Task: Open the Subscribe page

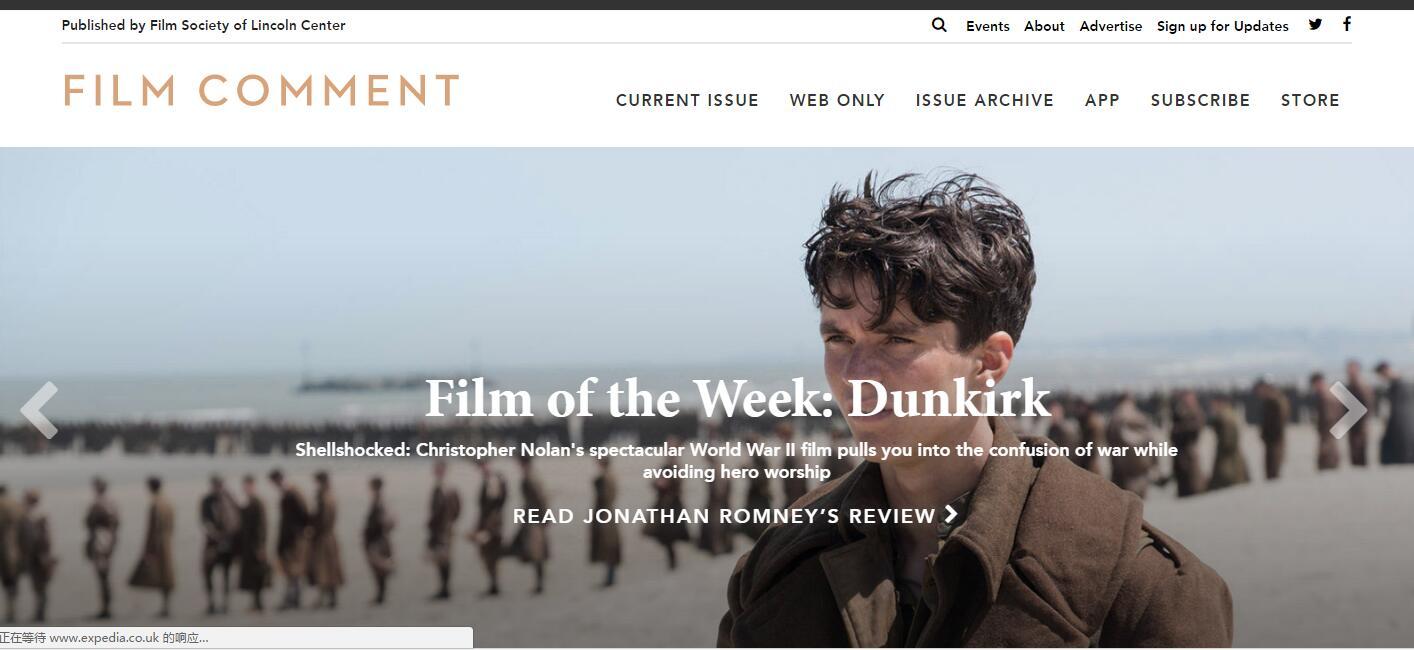Action: [x=1200, y=100]
